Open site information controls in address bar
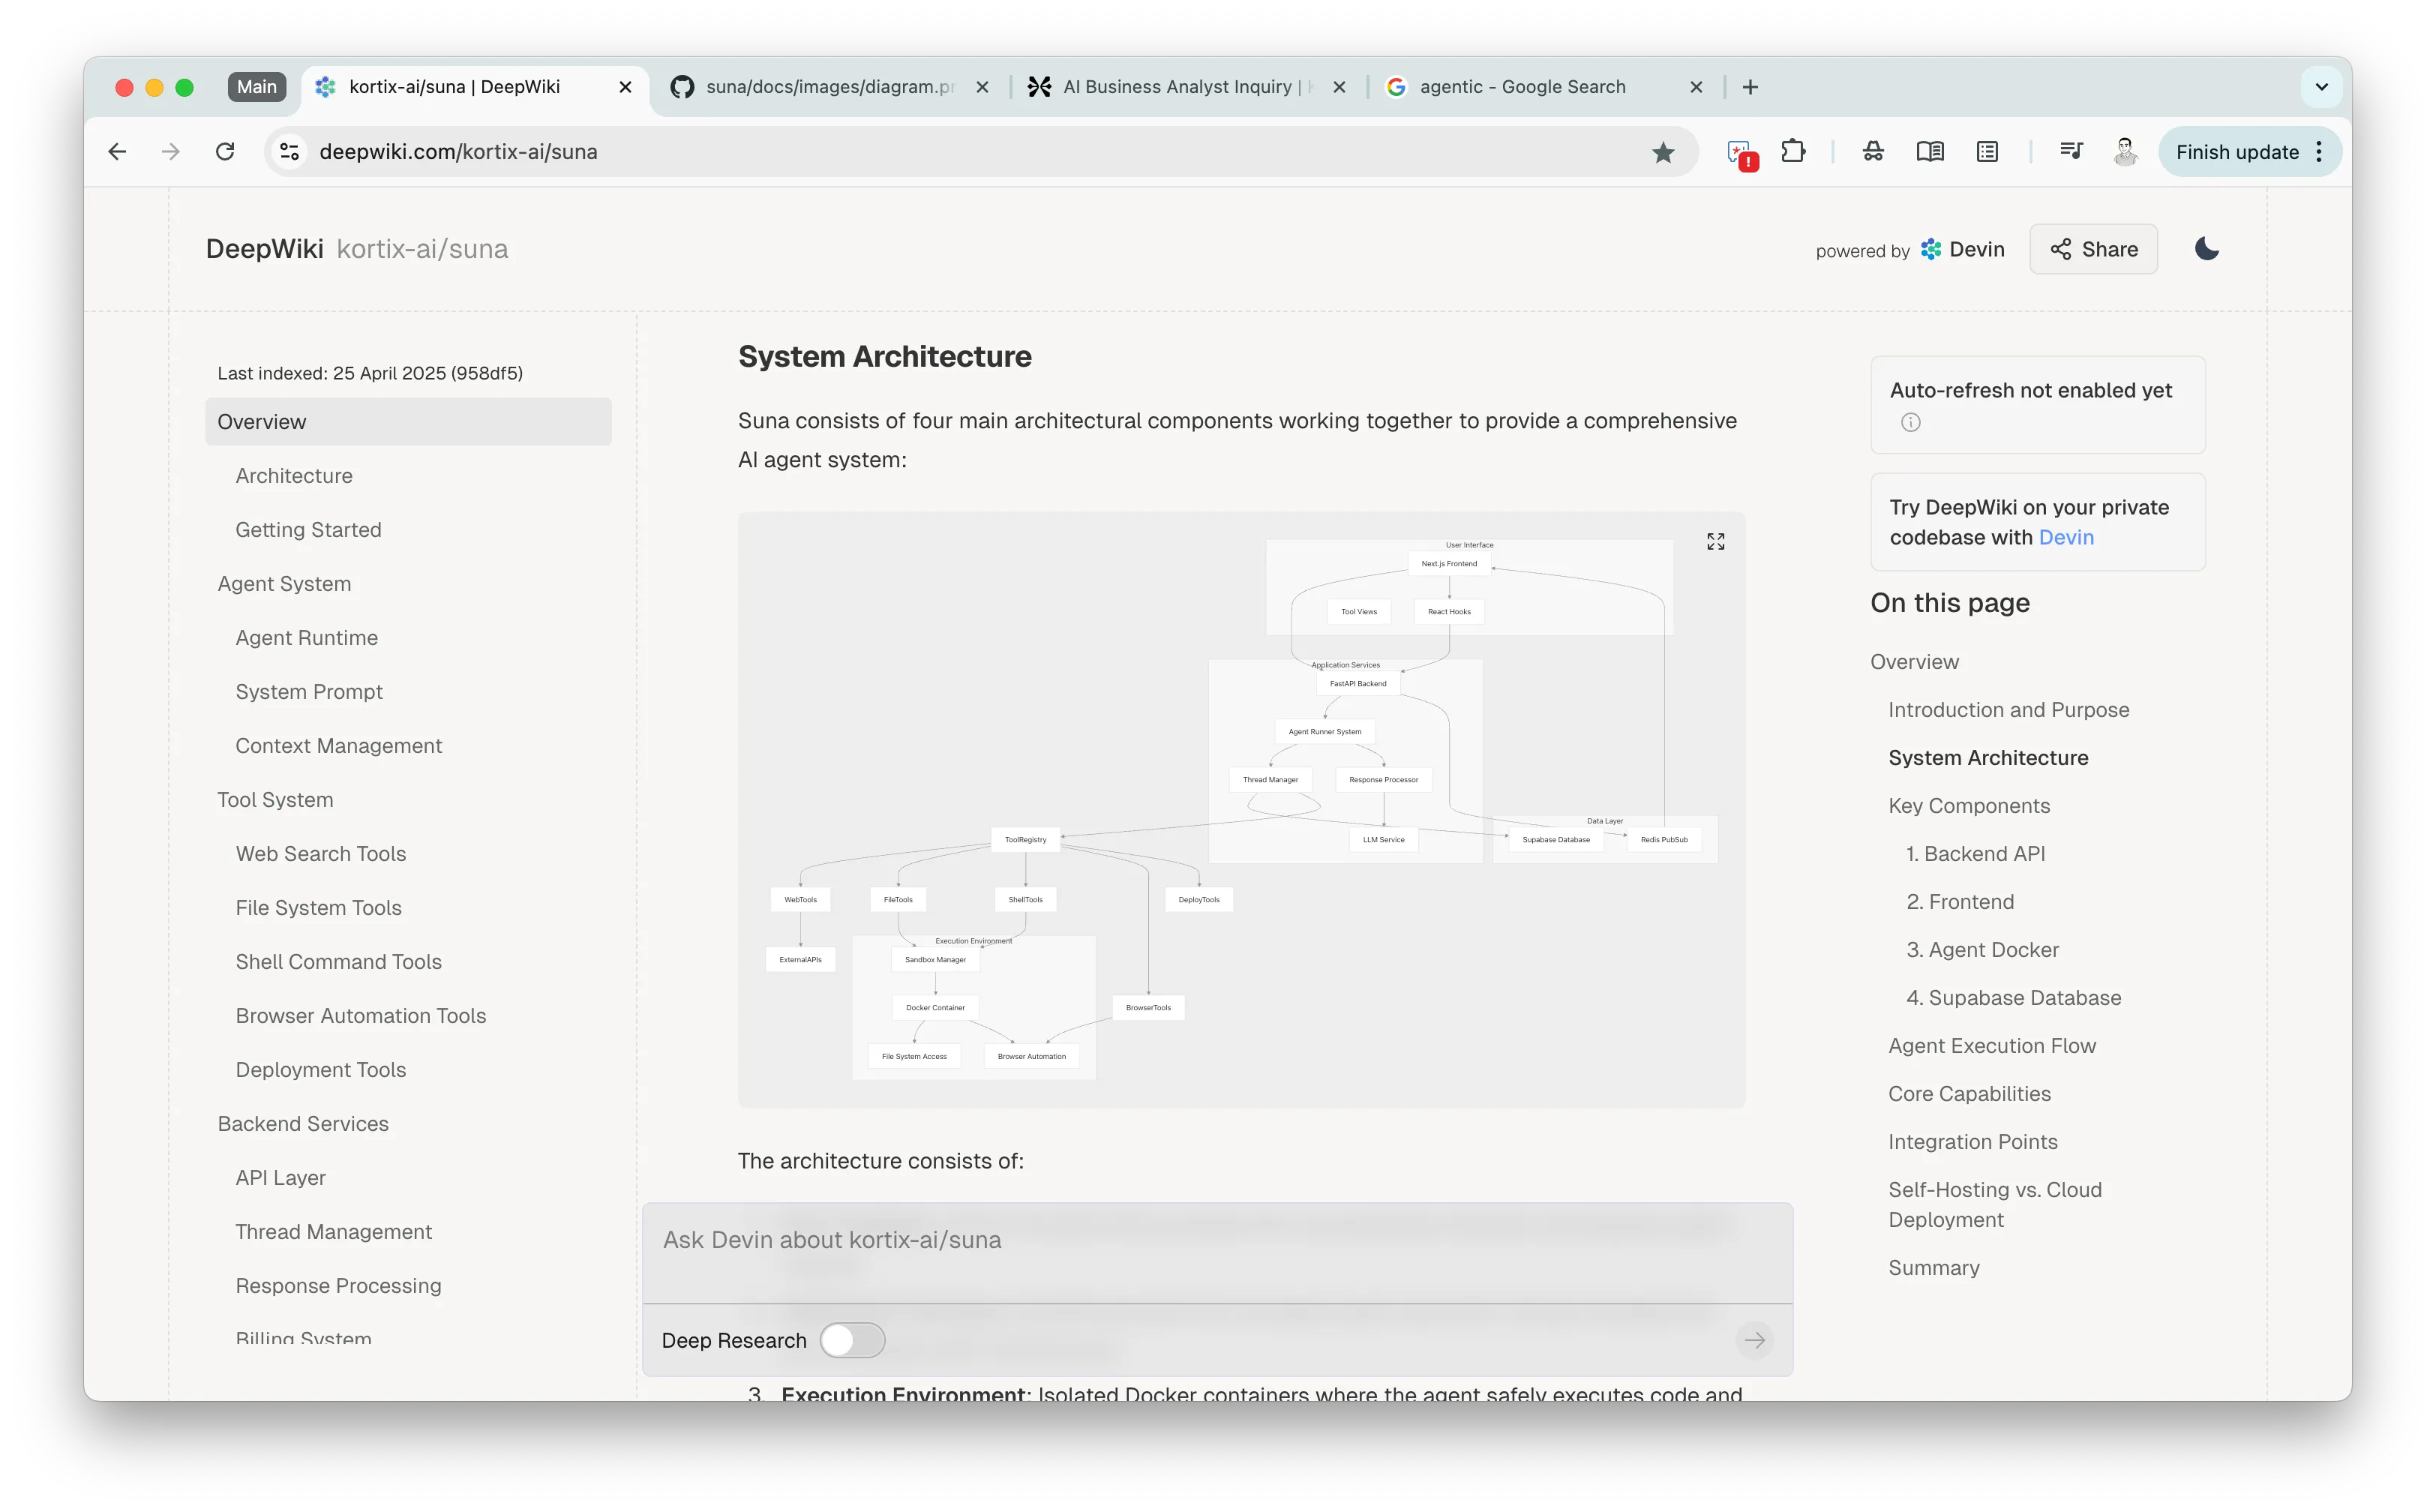2436x1512 pixels. click(289, 152)
